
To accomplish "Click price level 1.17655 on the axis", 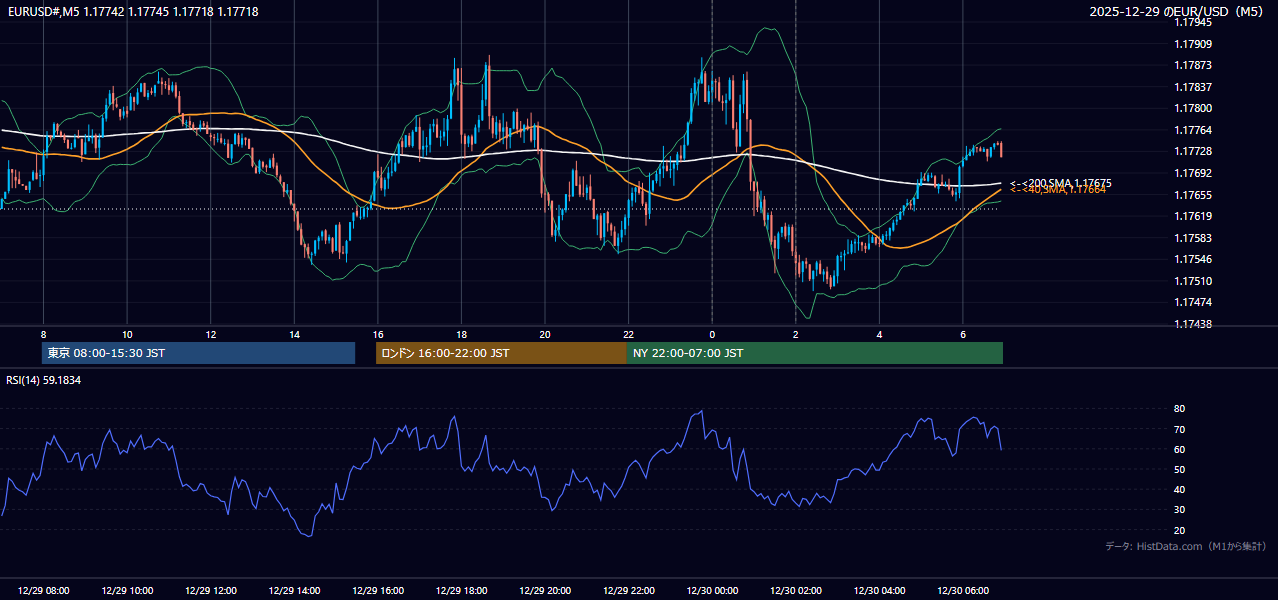I will pos(1193,195).
